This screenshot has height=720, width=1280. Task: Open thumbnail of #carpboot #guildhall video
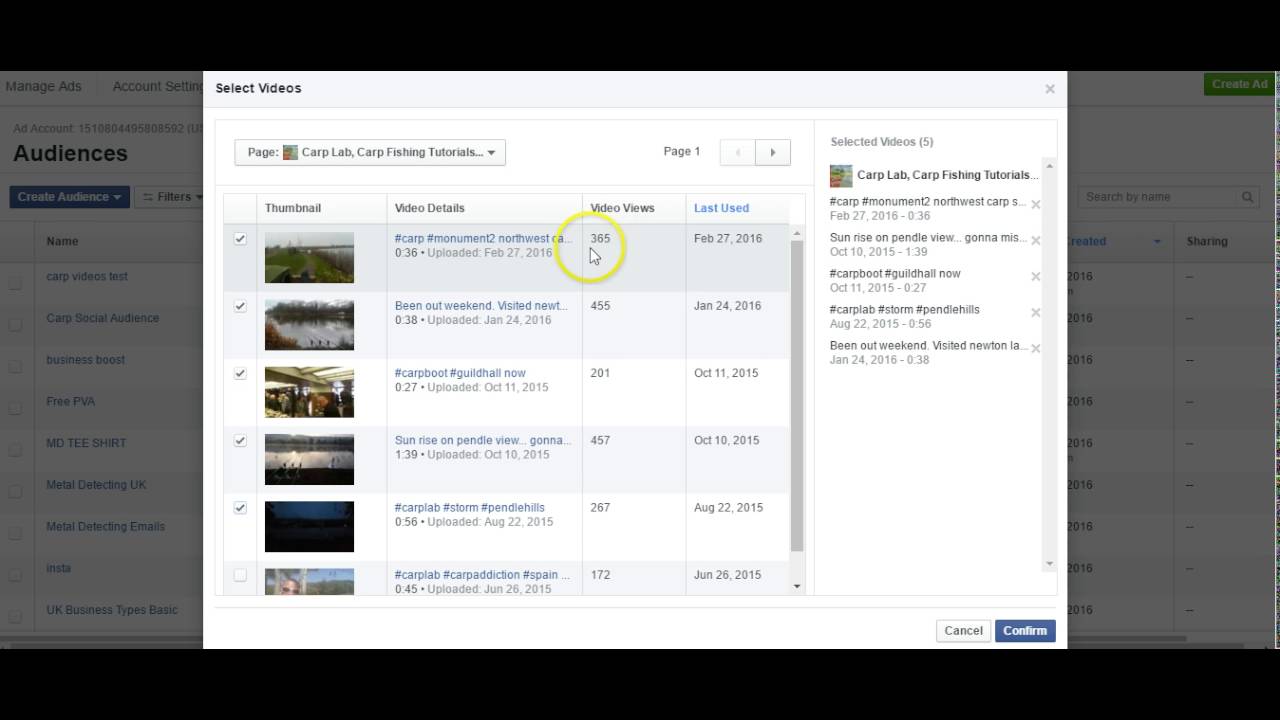tap(309, 392)
